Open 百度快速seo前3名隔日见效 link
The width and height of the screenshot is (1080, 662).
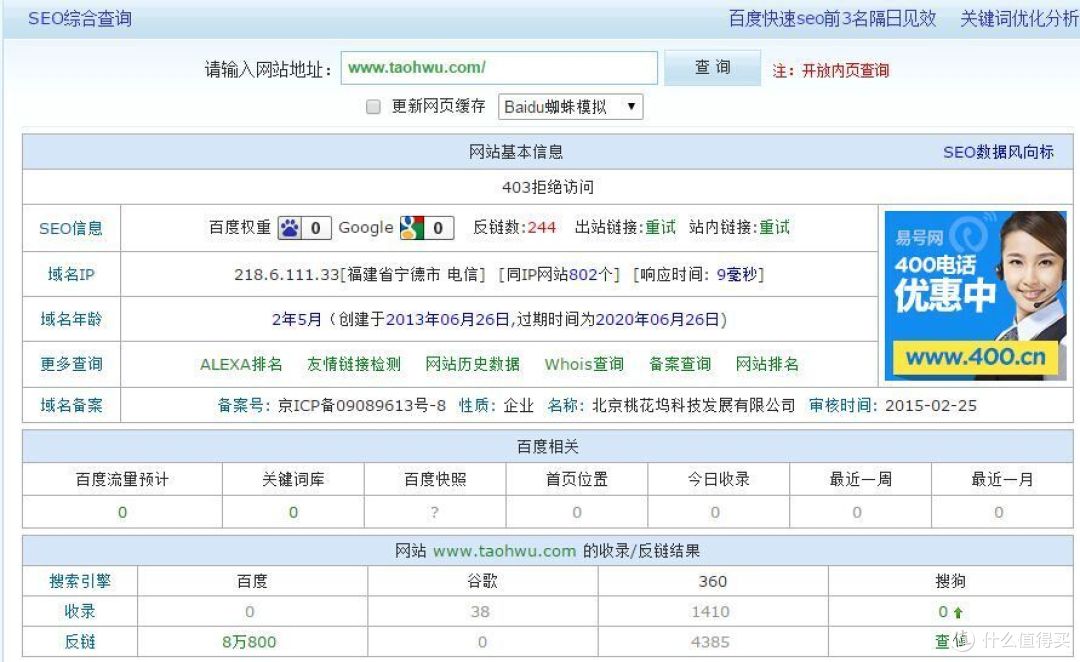832,19
